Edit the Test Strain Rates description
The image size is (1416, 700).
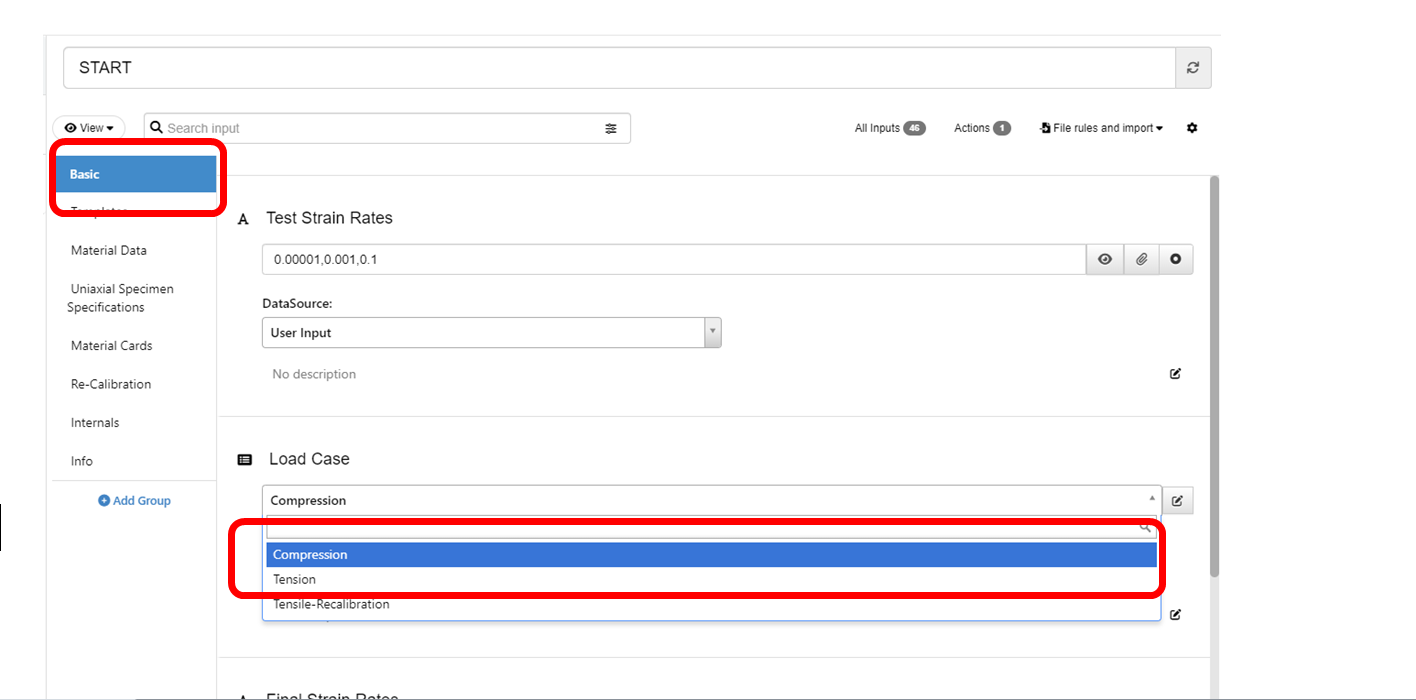(x=1175, y=374)
